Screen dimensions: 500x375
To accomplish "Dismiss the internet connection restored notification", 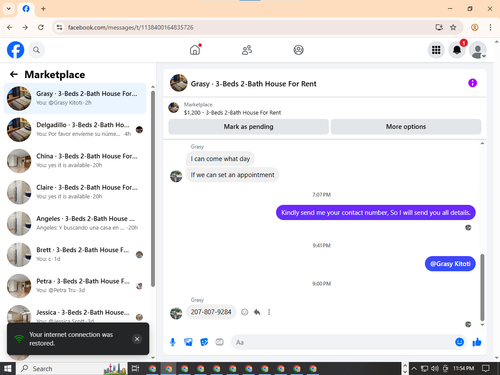I will pyautogui.click(x=137, y=339).
